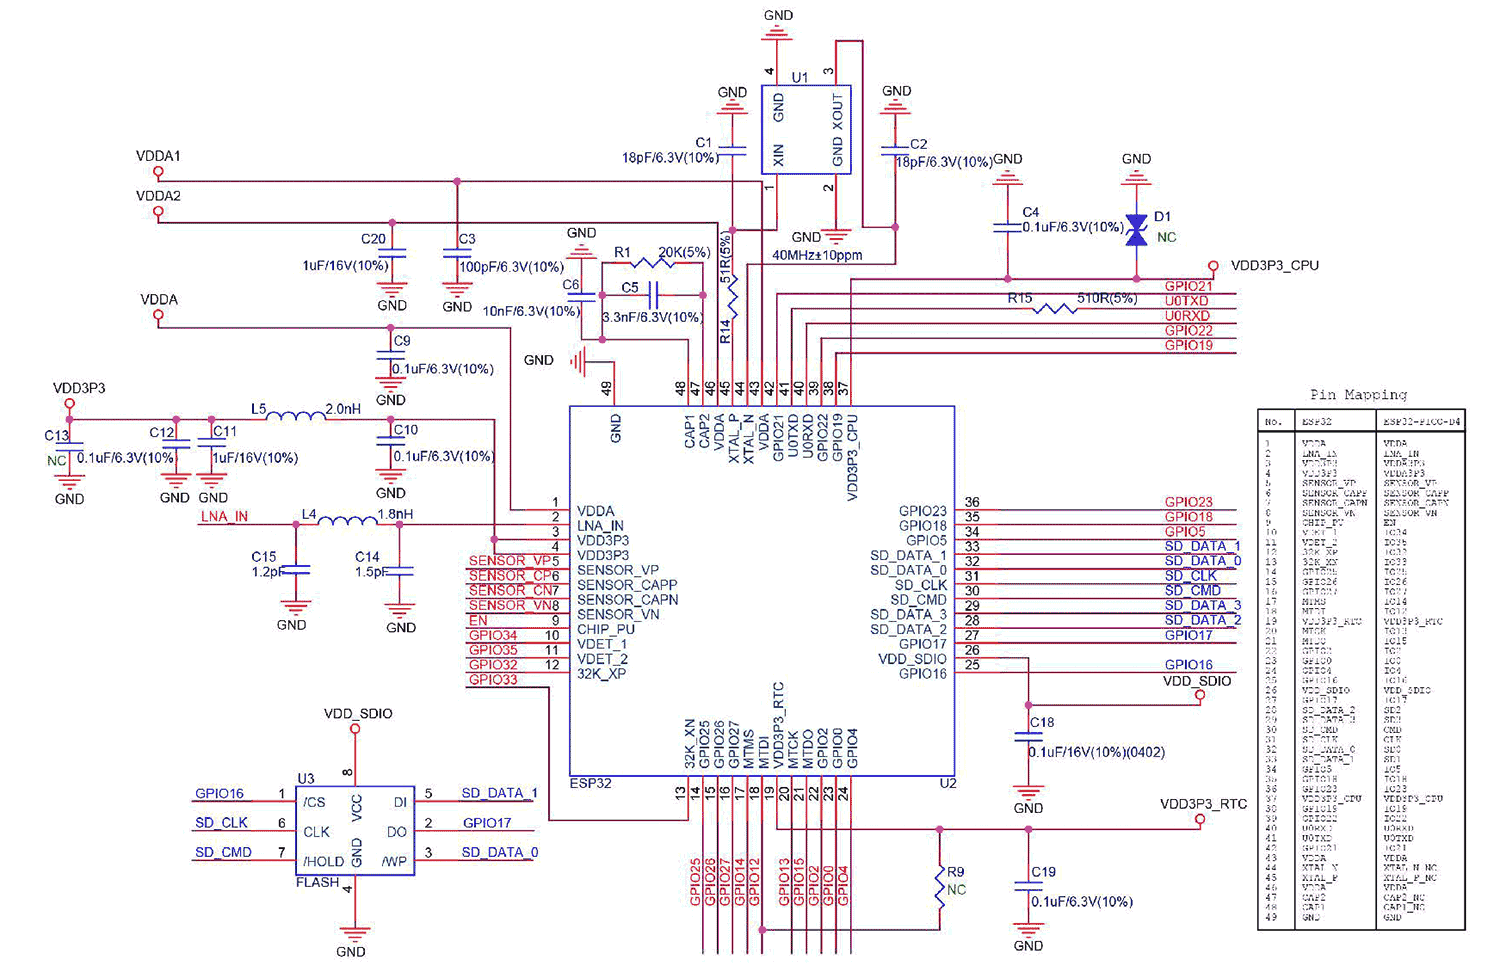Click the ESP32 component name under the chip
The image size is (1500, 972).
coord(590,783)
